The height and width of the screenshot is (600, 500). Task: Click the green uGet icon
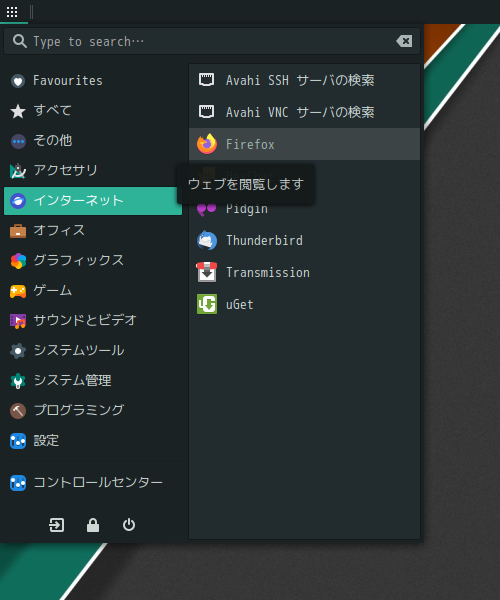[x=207, y=304]
